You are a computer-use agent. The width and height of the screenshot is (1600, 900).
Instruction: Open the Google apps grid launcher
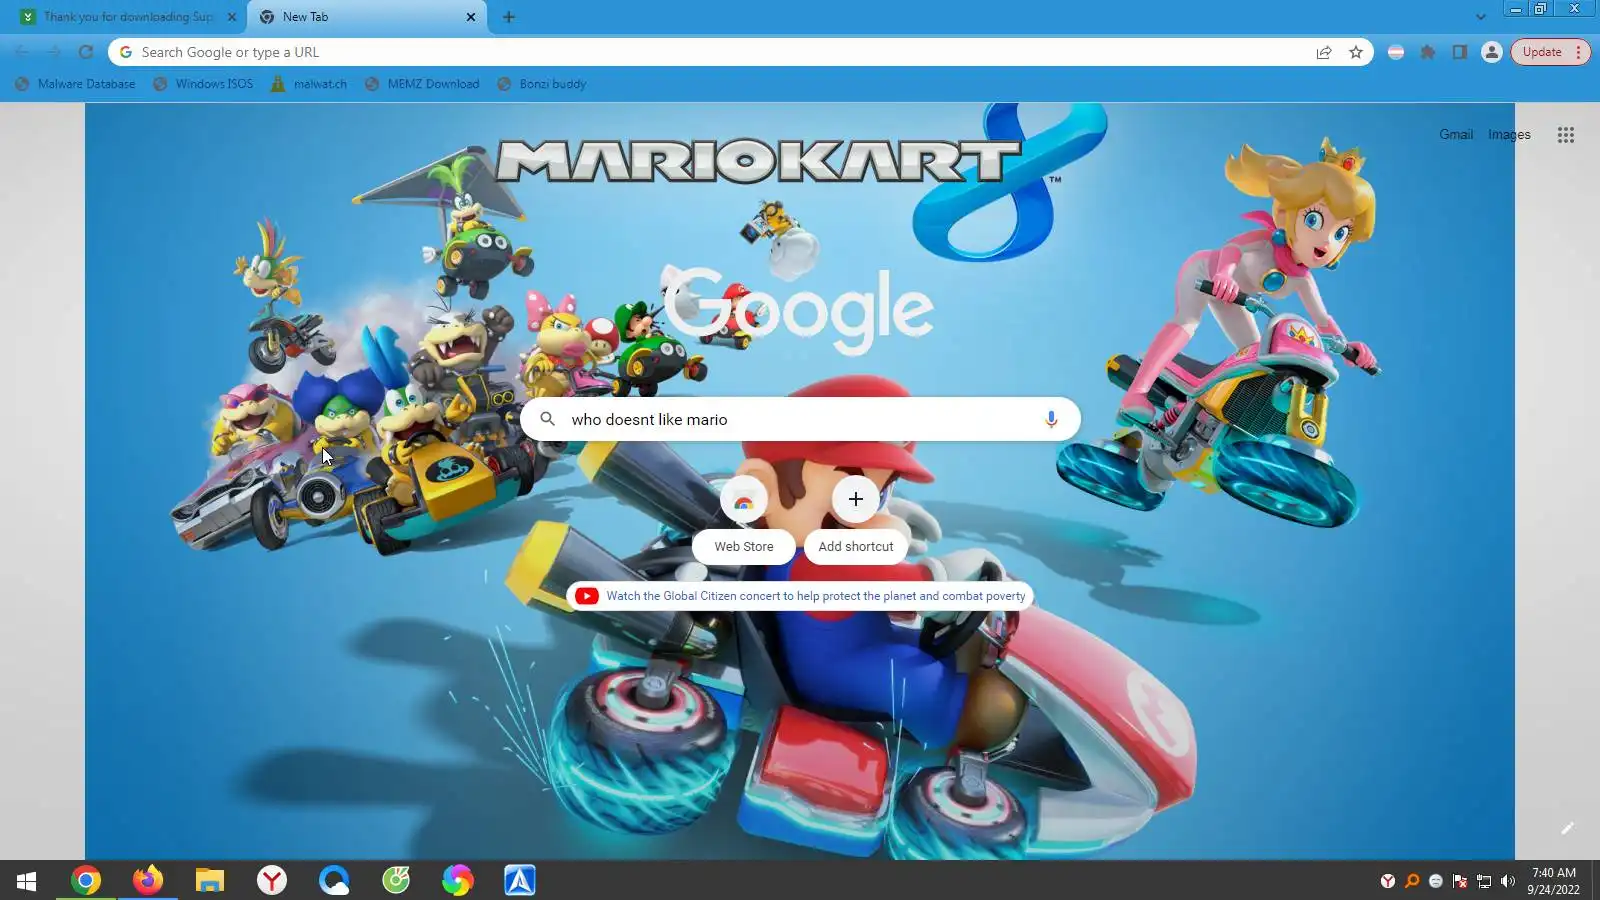point(1566,135)
